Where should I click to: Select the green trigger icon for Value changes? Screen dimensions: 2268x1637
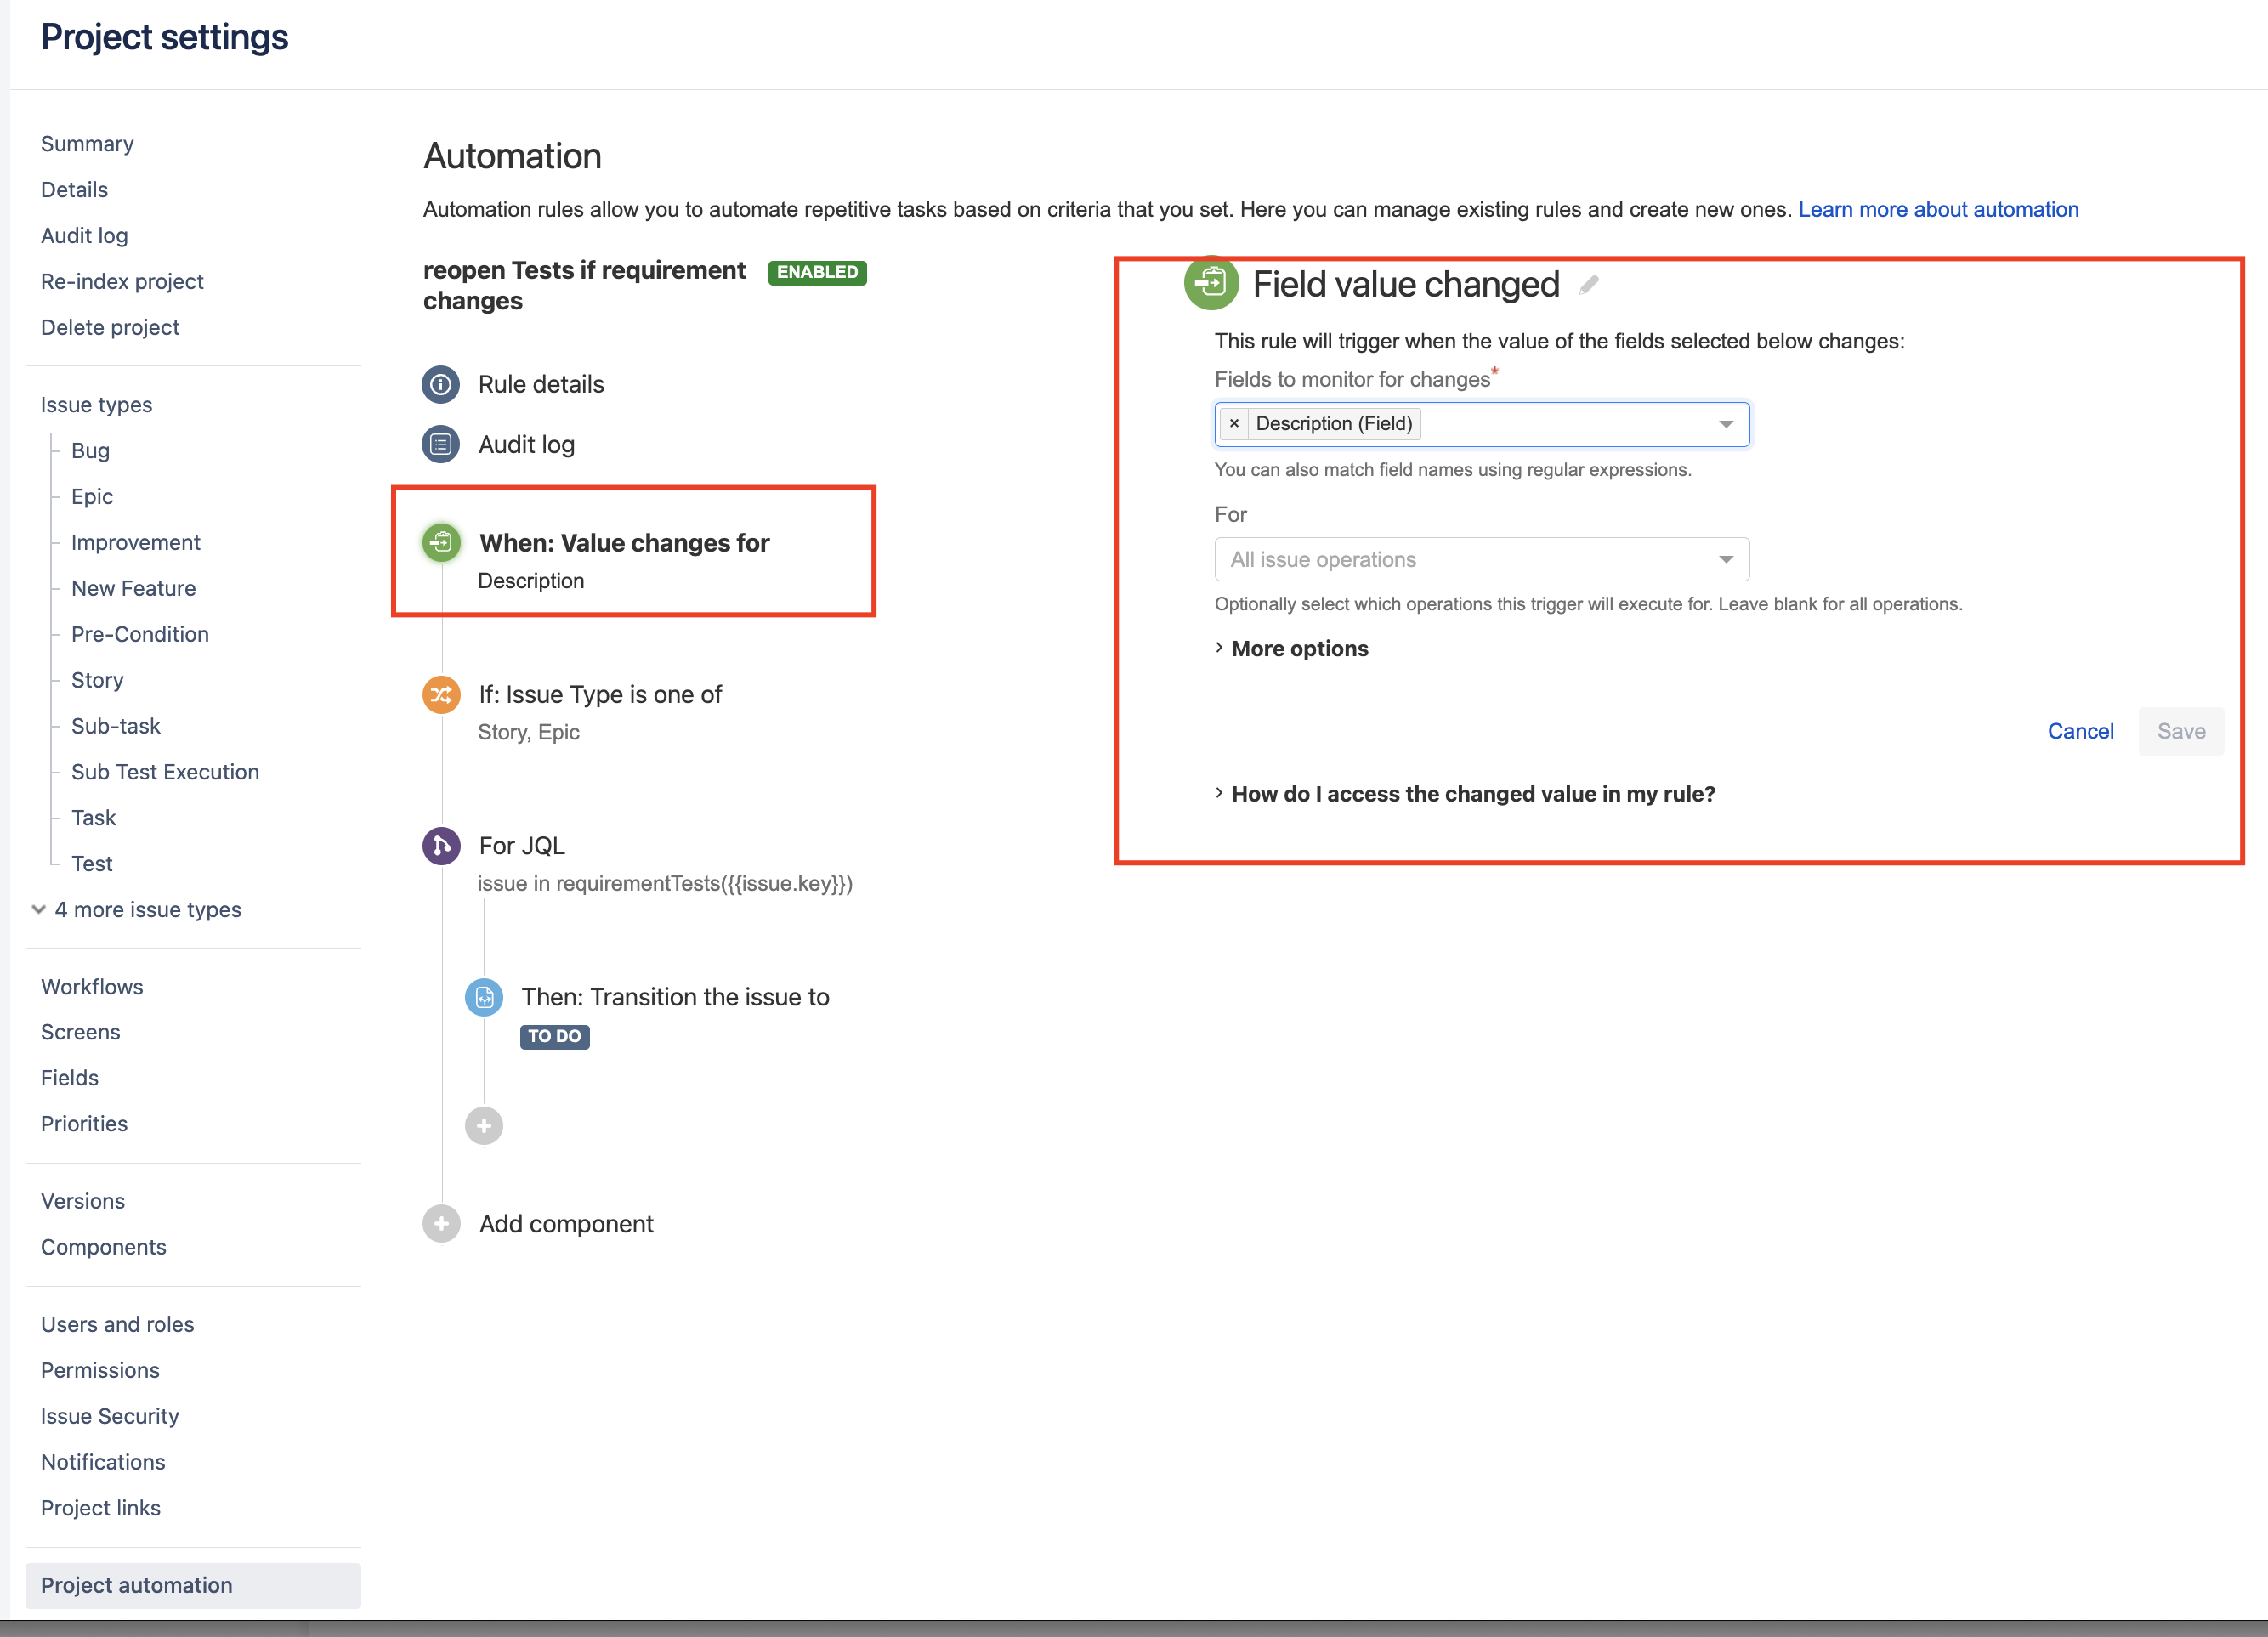441,543
